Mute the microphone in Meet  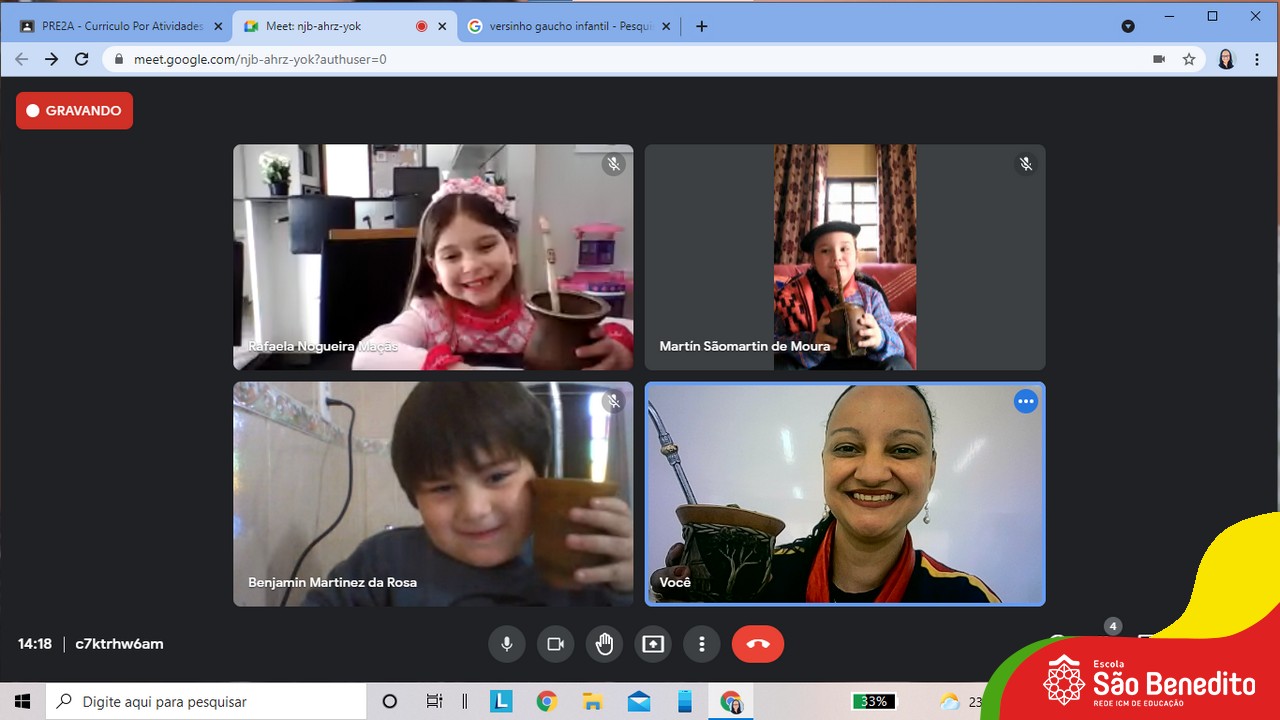pyautogui.click(x=507, y=644)
